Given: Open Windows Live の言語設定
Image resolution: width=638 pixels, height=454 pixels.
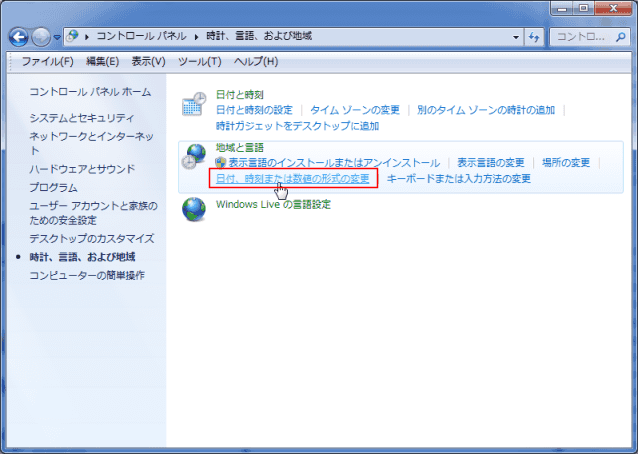Looking at the screenshot, I should 273,204.
